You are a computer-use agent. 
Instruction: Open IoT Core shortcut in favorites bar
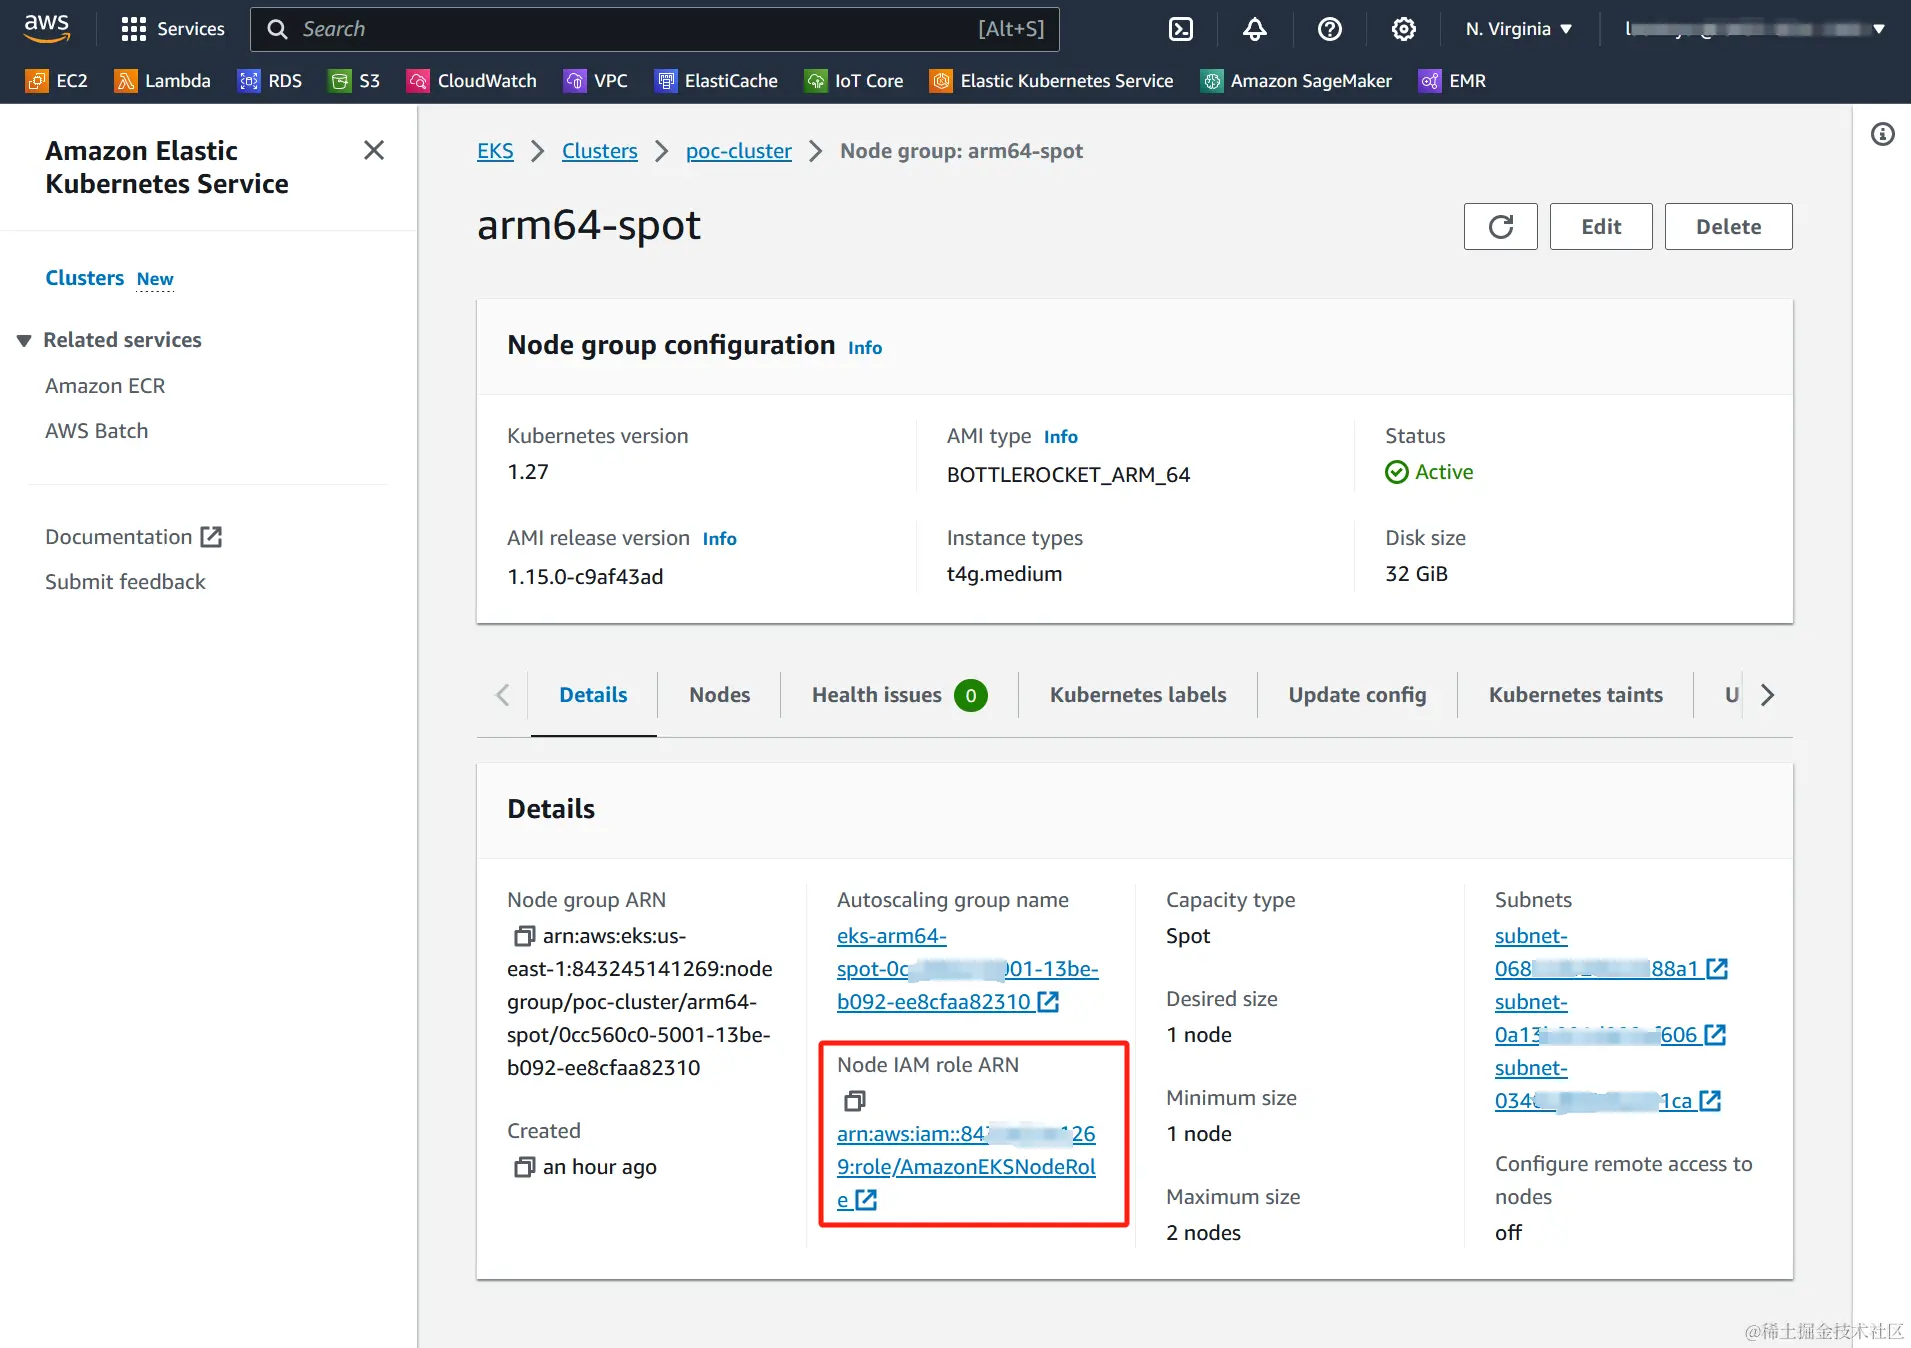pos(854,81)
